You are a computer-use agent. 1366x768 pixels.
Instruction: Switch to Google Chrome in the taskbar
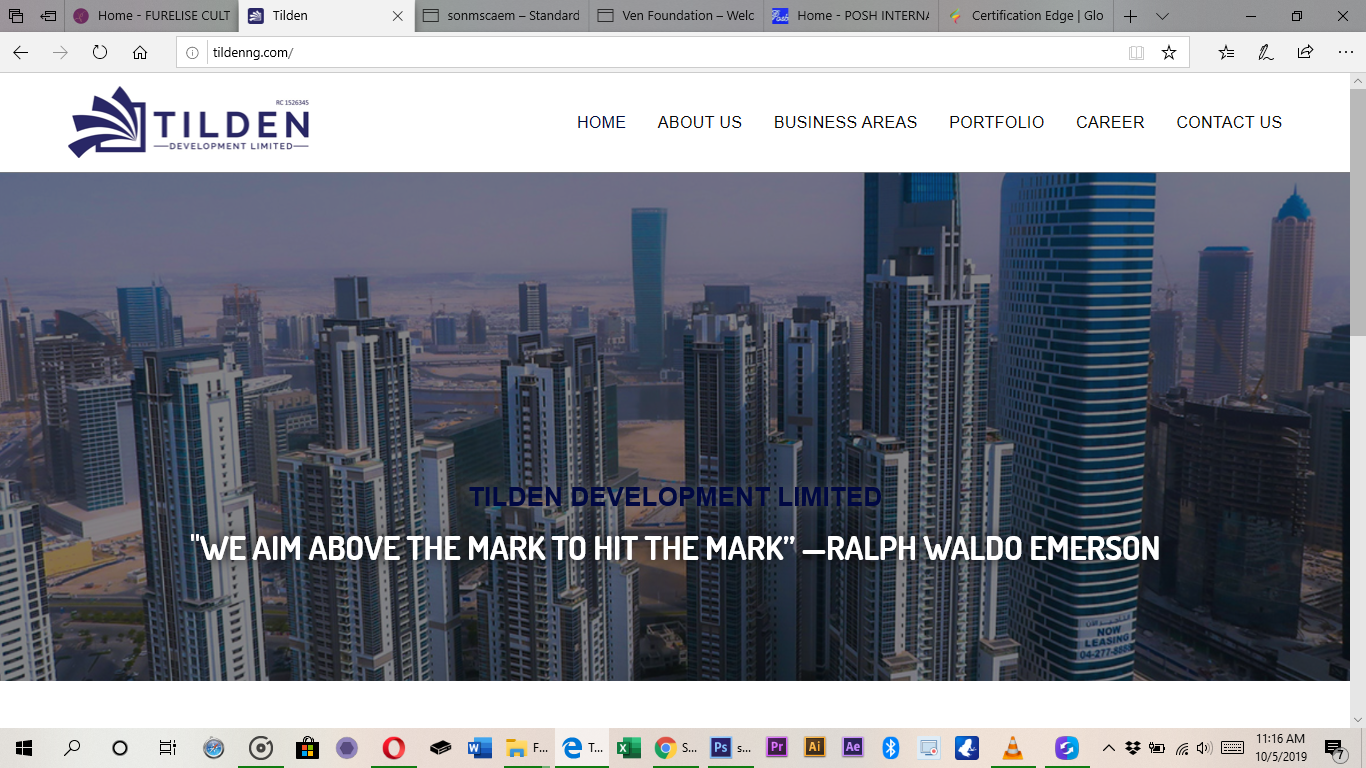[x=676, y=748]
